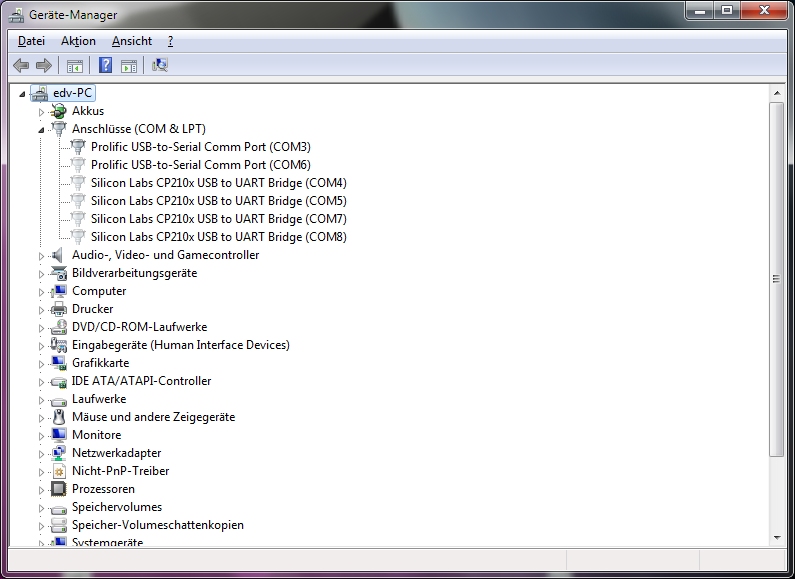
Task: Select Prolific USB-to-Serial Comm Port (COM6)
Action: [201, 165]
